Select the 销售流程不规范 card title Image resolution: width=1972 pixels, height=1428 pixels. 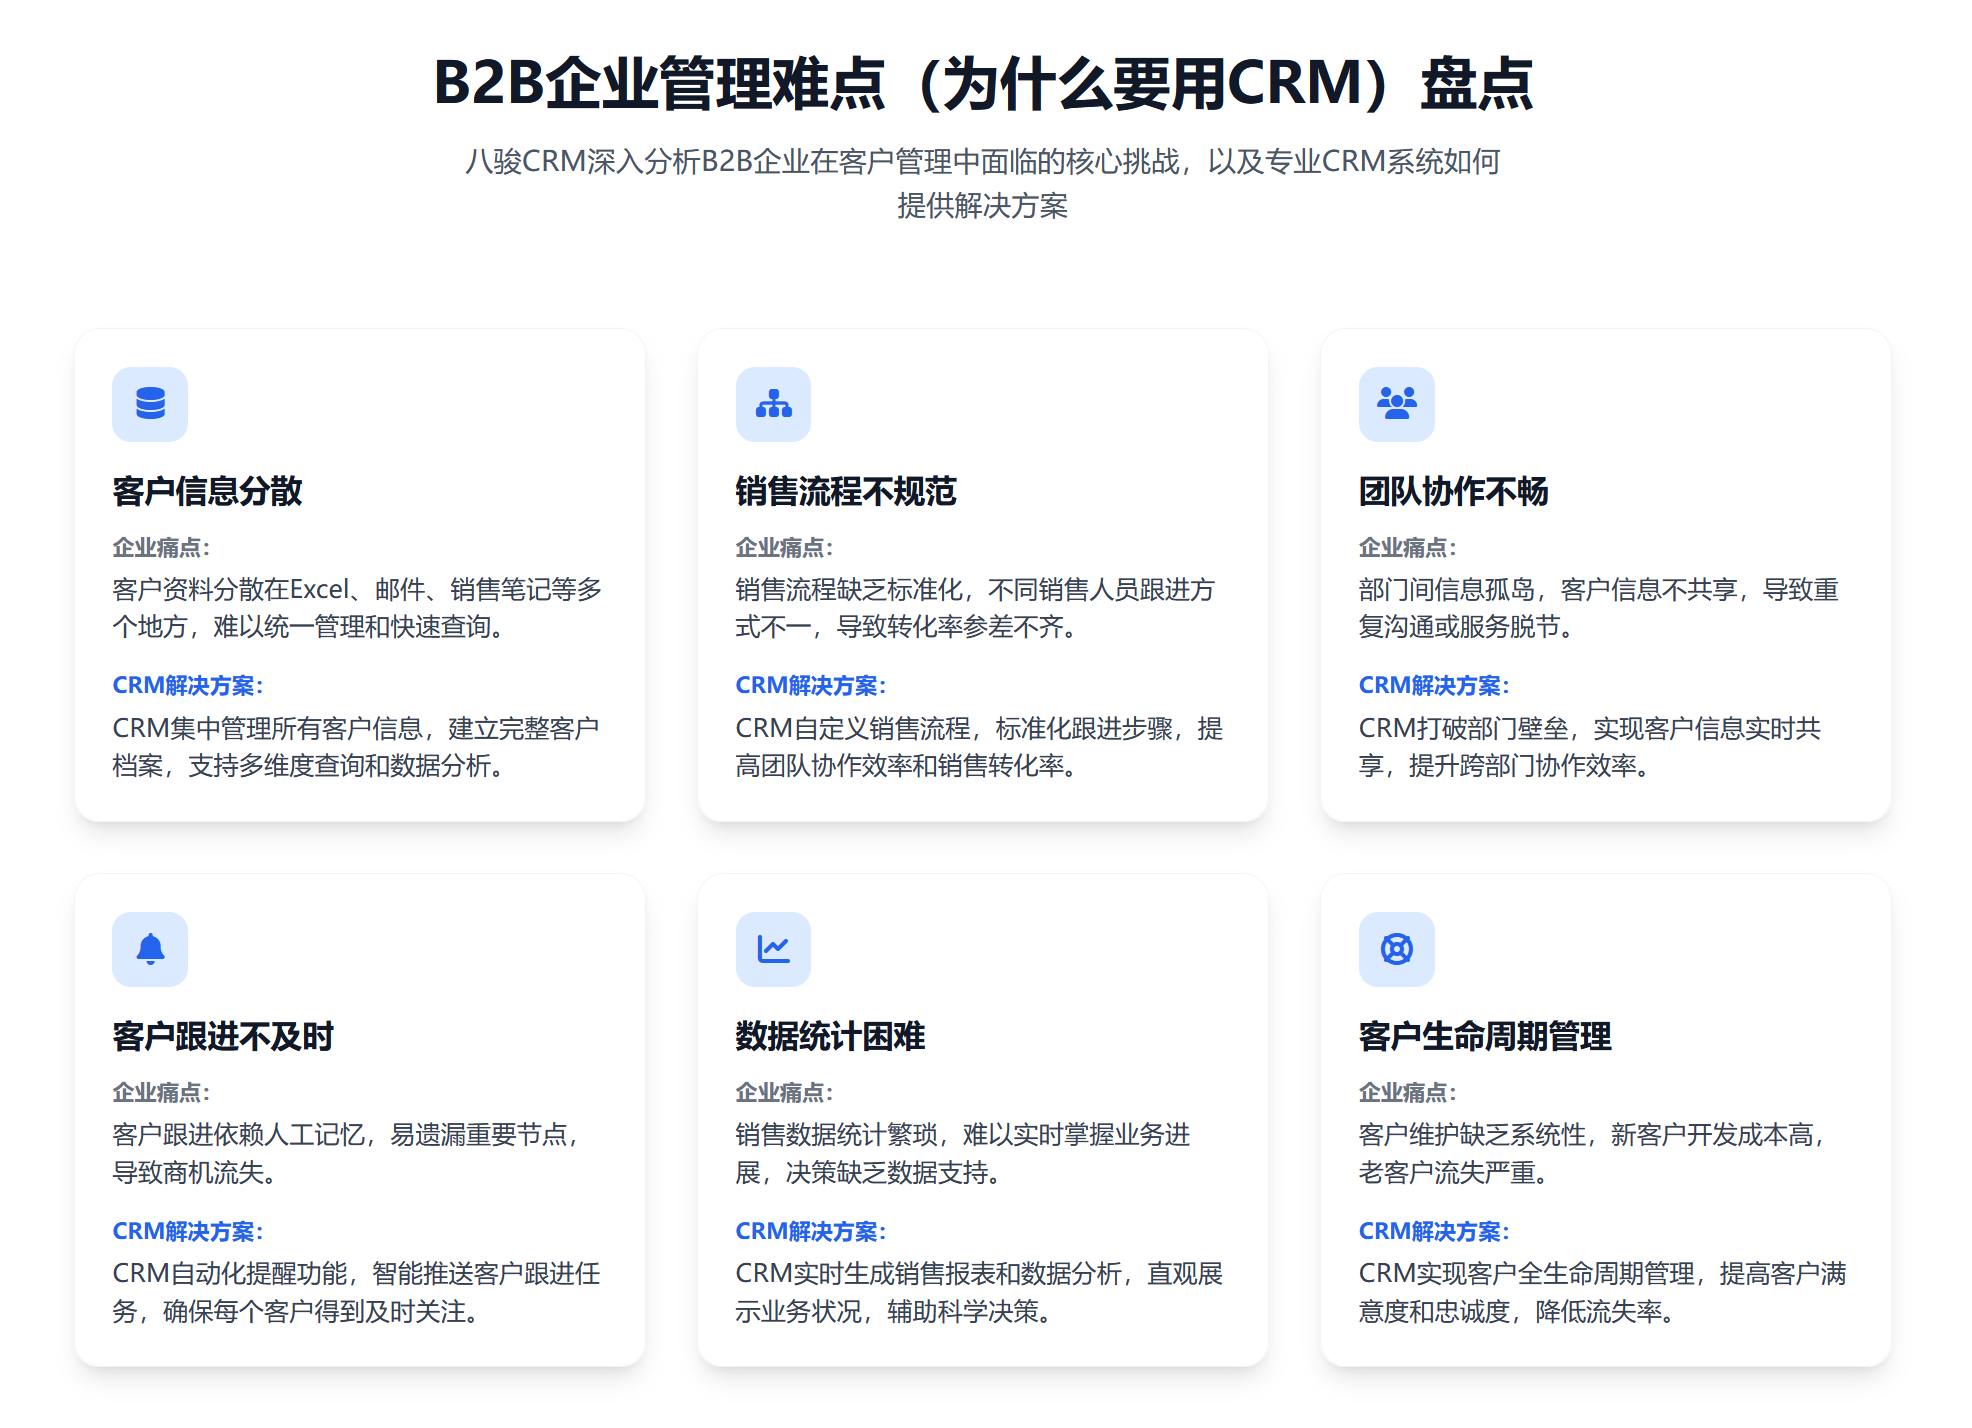point(845,491)
